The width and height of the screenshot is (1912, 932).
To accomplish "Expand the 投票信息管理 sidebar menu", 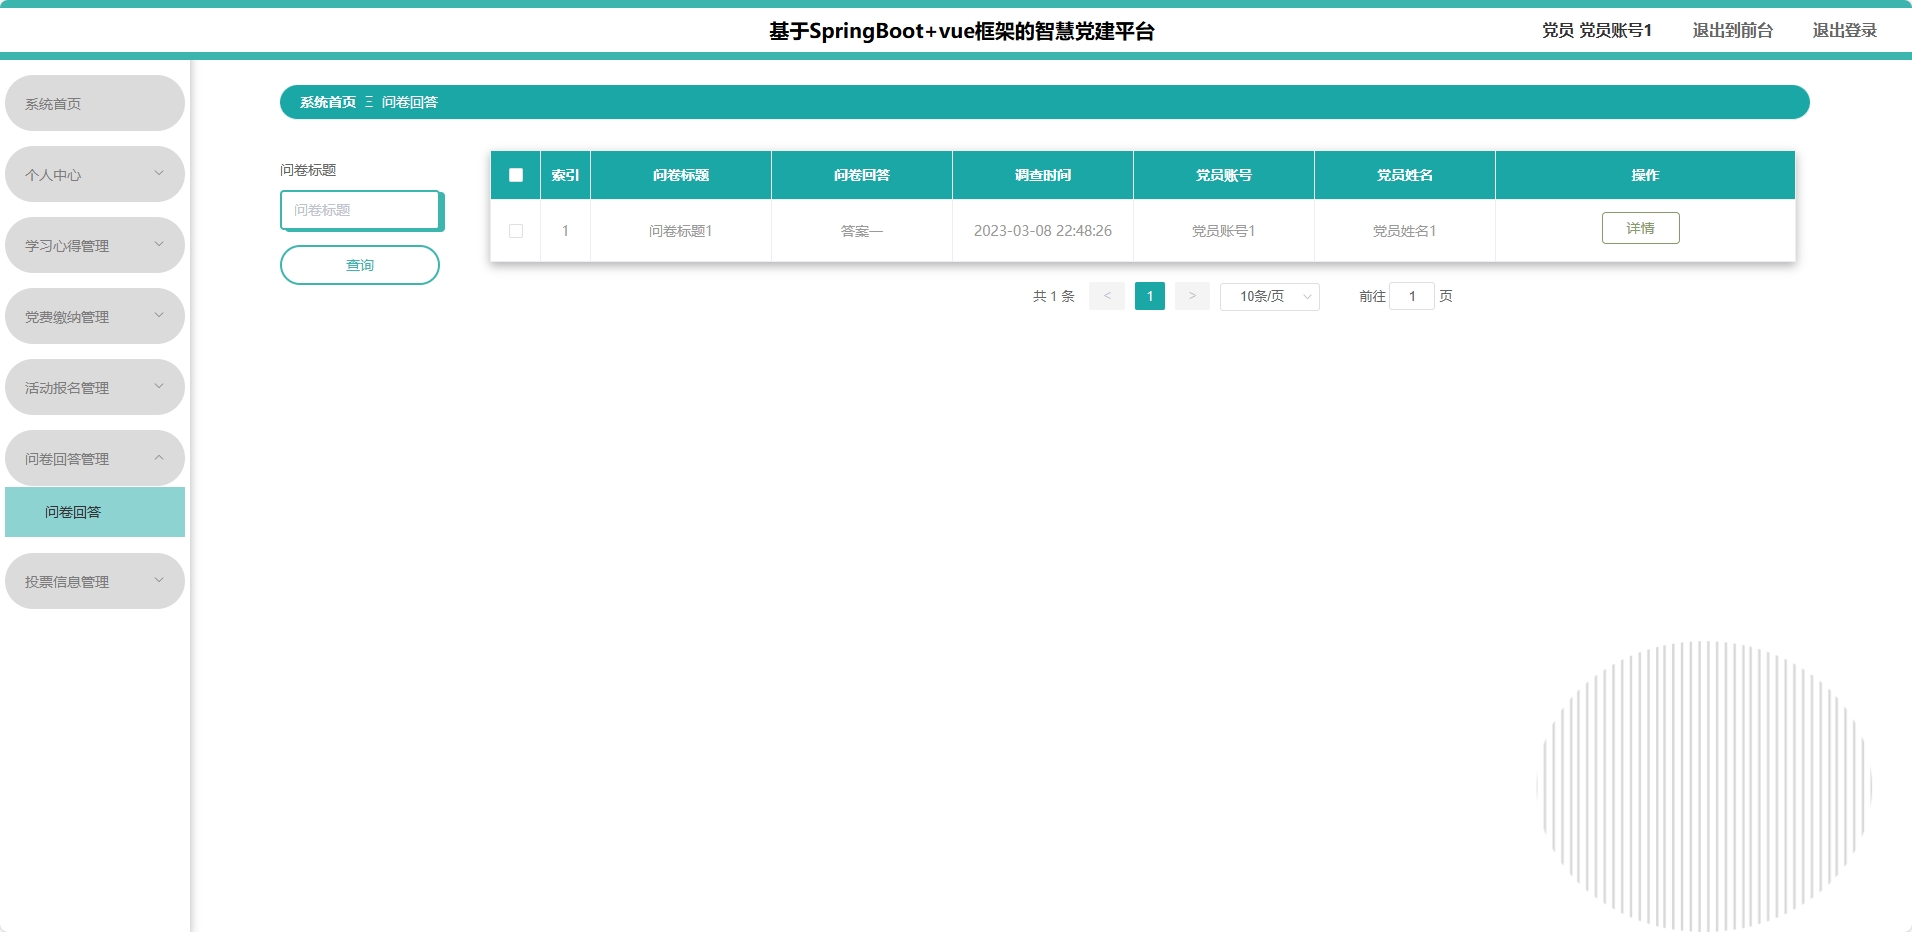I will coord(95,581).
